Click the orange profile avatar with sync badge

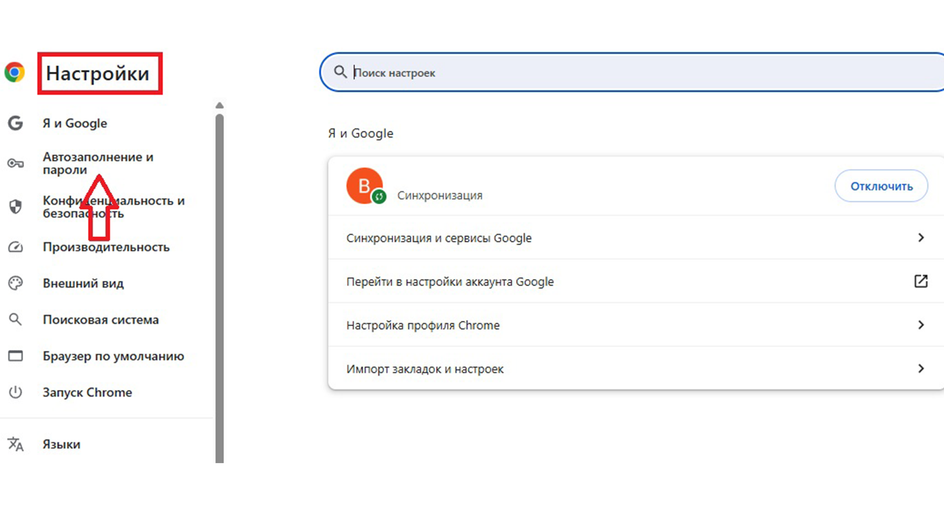tap(365, 186)
